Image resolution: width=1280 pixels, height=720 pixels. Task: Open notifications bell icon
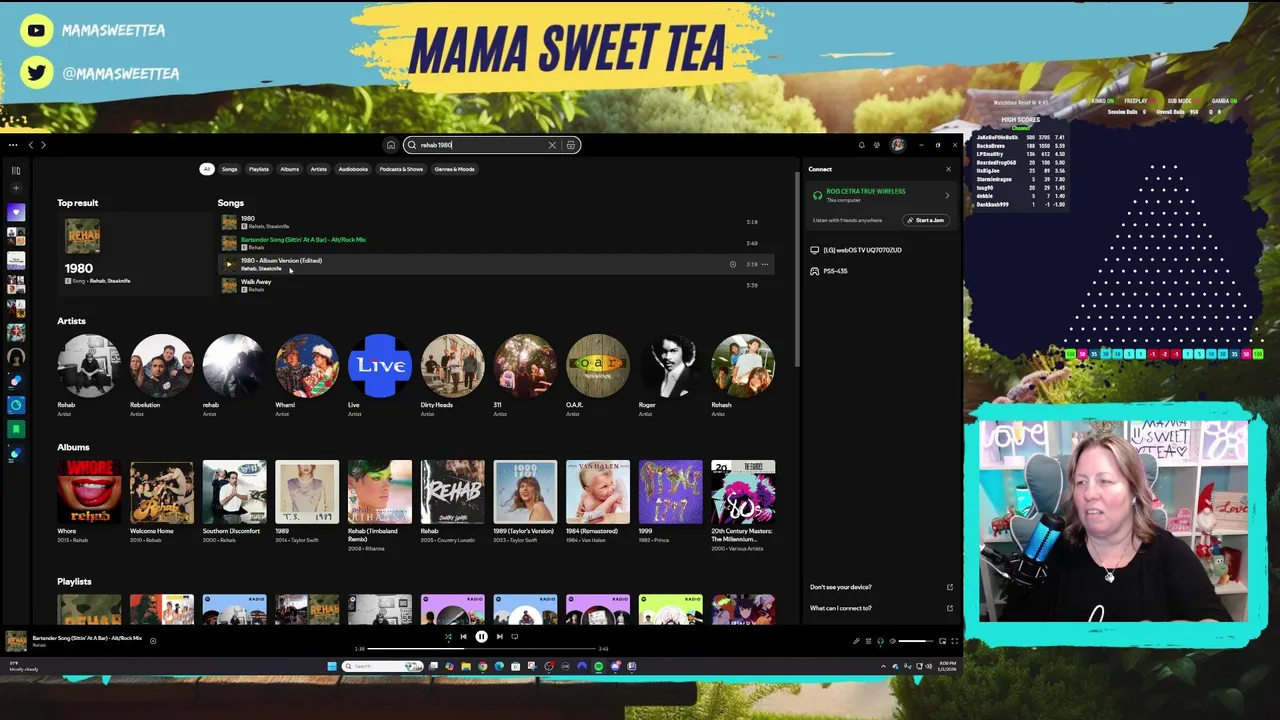coord(861,145)
